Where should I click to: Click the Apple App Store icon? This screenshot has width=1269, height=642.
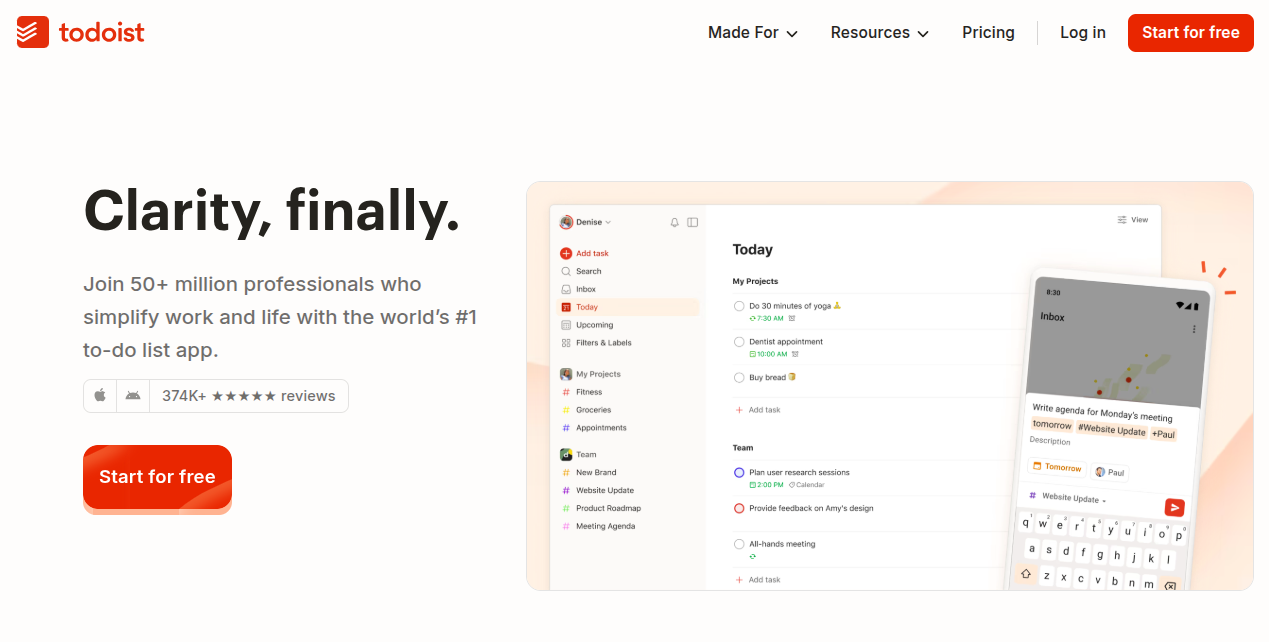click(100, 396)
